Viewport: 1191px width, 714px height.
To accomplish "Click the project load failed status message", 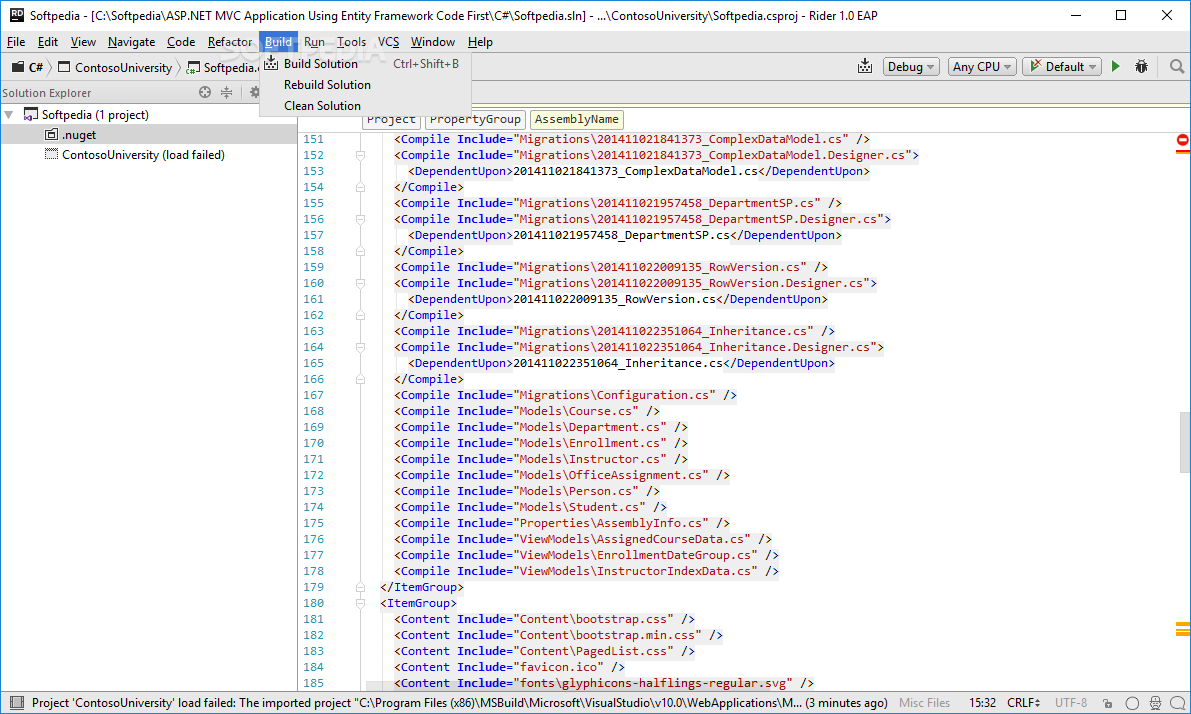I will [460, 703].
